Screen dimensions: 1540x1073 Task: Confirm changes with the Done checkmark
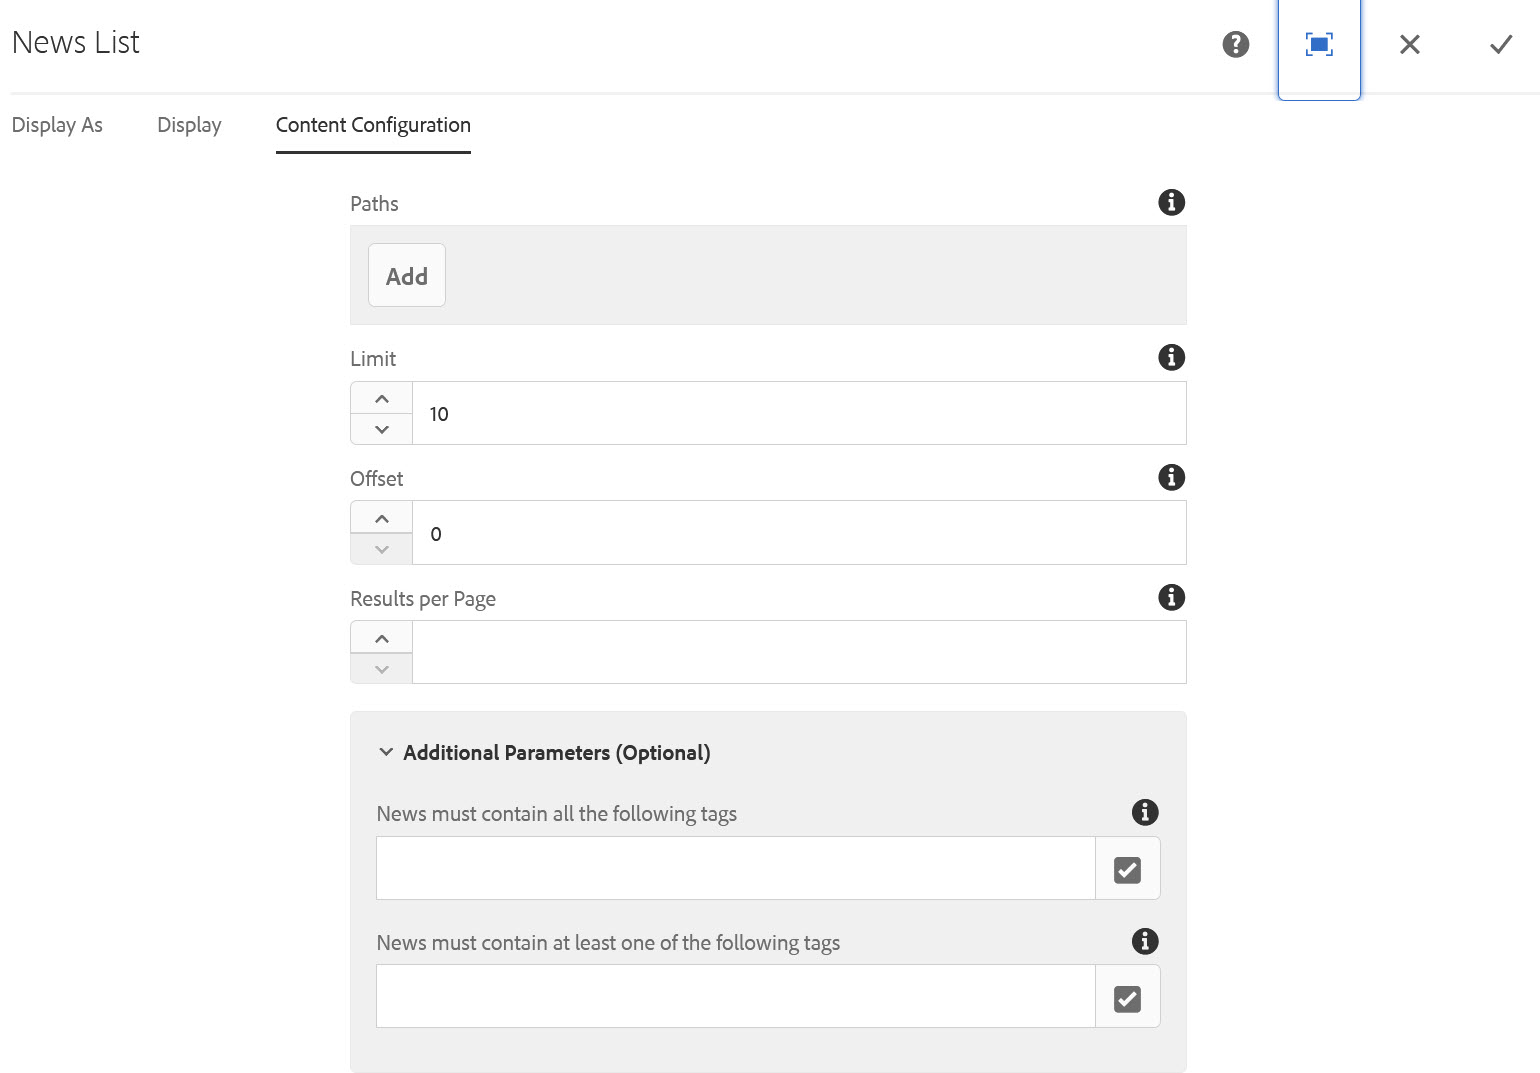click(x=1500, y=44)
